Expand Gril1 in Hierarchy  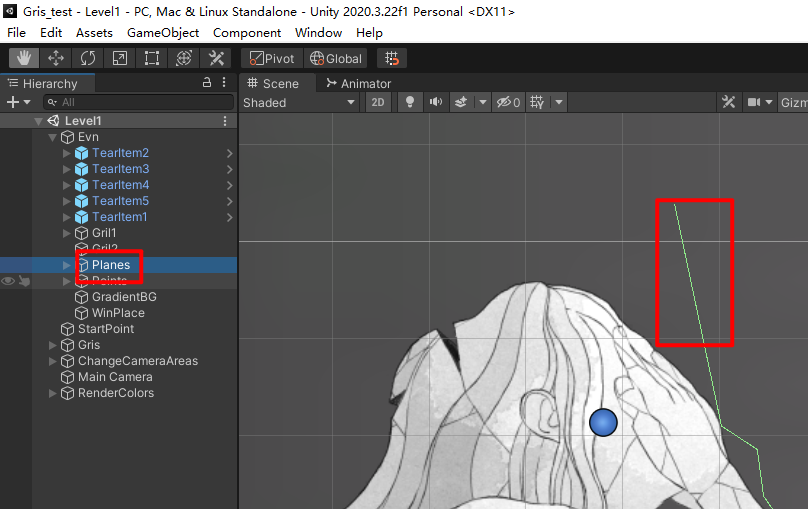pos(66,233)
